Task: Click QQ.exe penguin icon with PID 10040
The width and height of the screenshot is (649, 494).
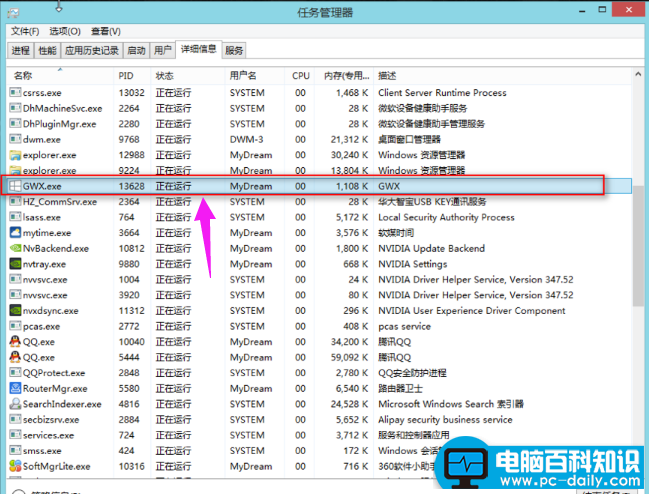Action: point(15,341)
